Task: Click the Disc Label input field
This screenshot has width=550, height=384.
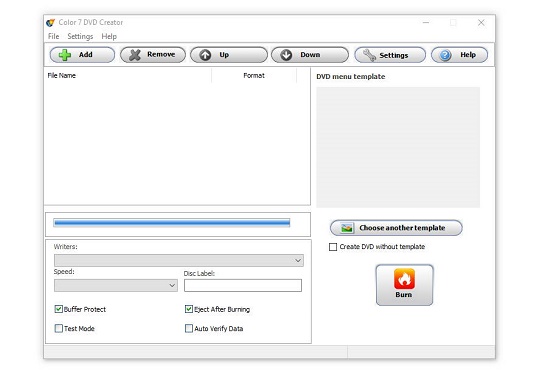Action: coord(243,285)
